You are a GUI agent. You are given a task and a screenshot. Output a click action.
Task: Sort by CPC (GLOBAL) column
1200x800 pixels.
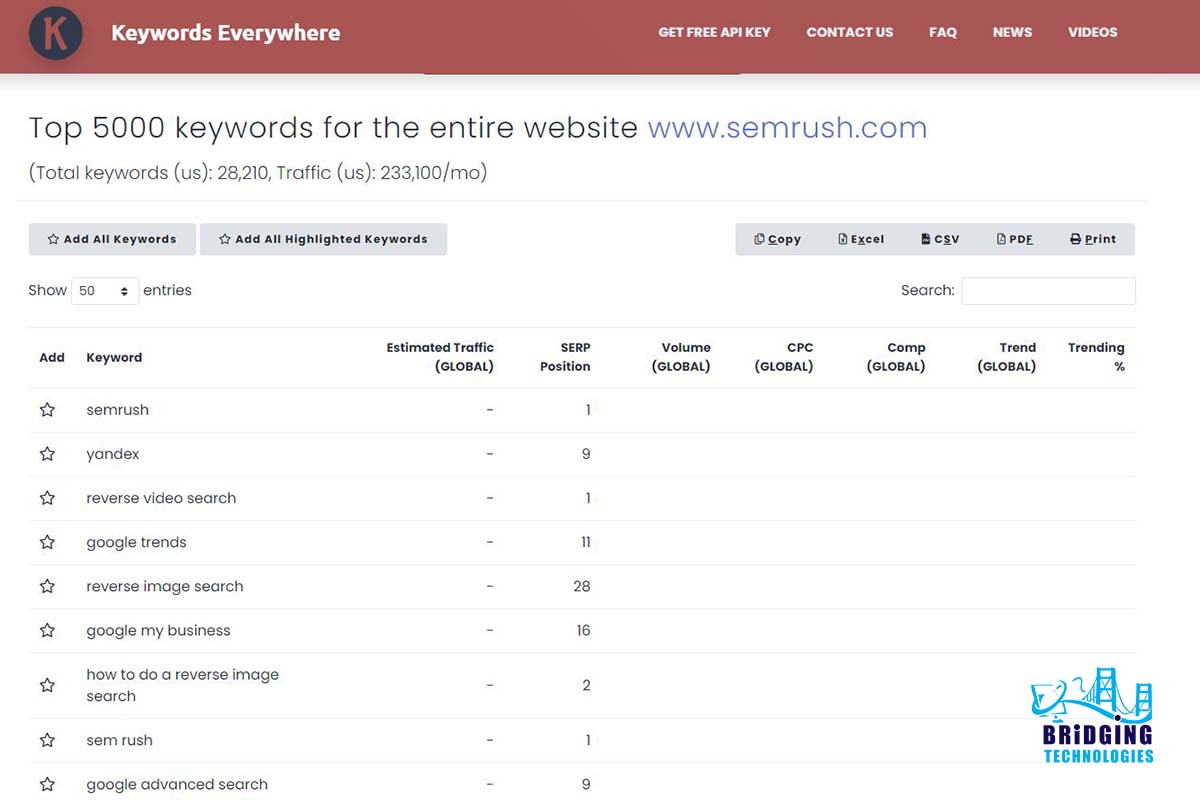(x=784, y=357)
